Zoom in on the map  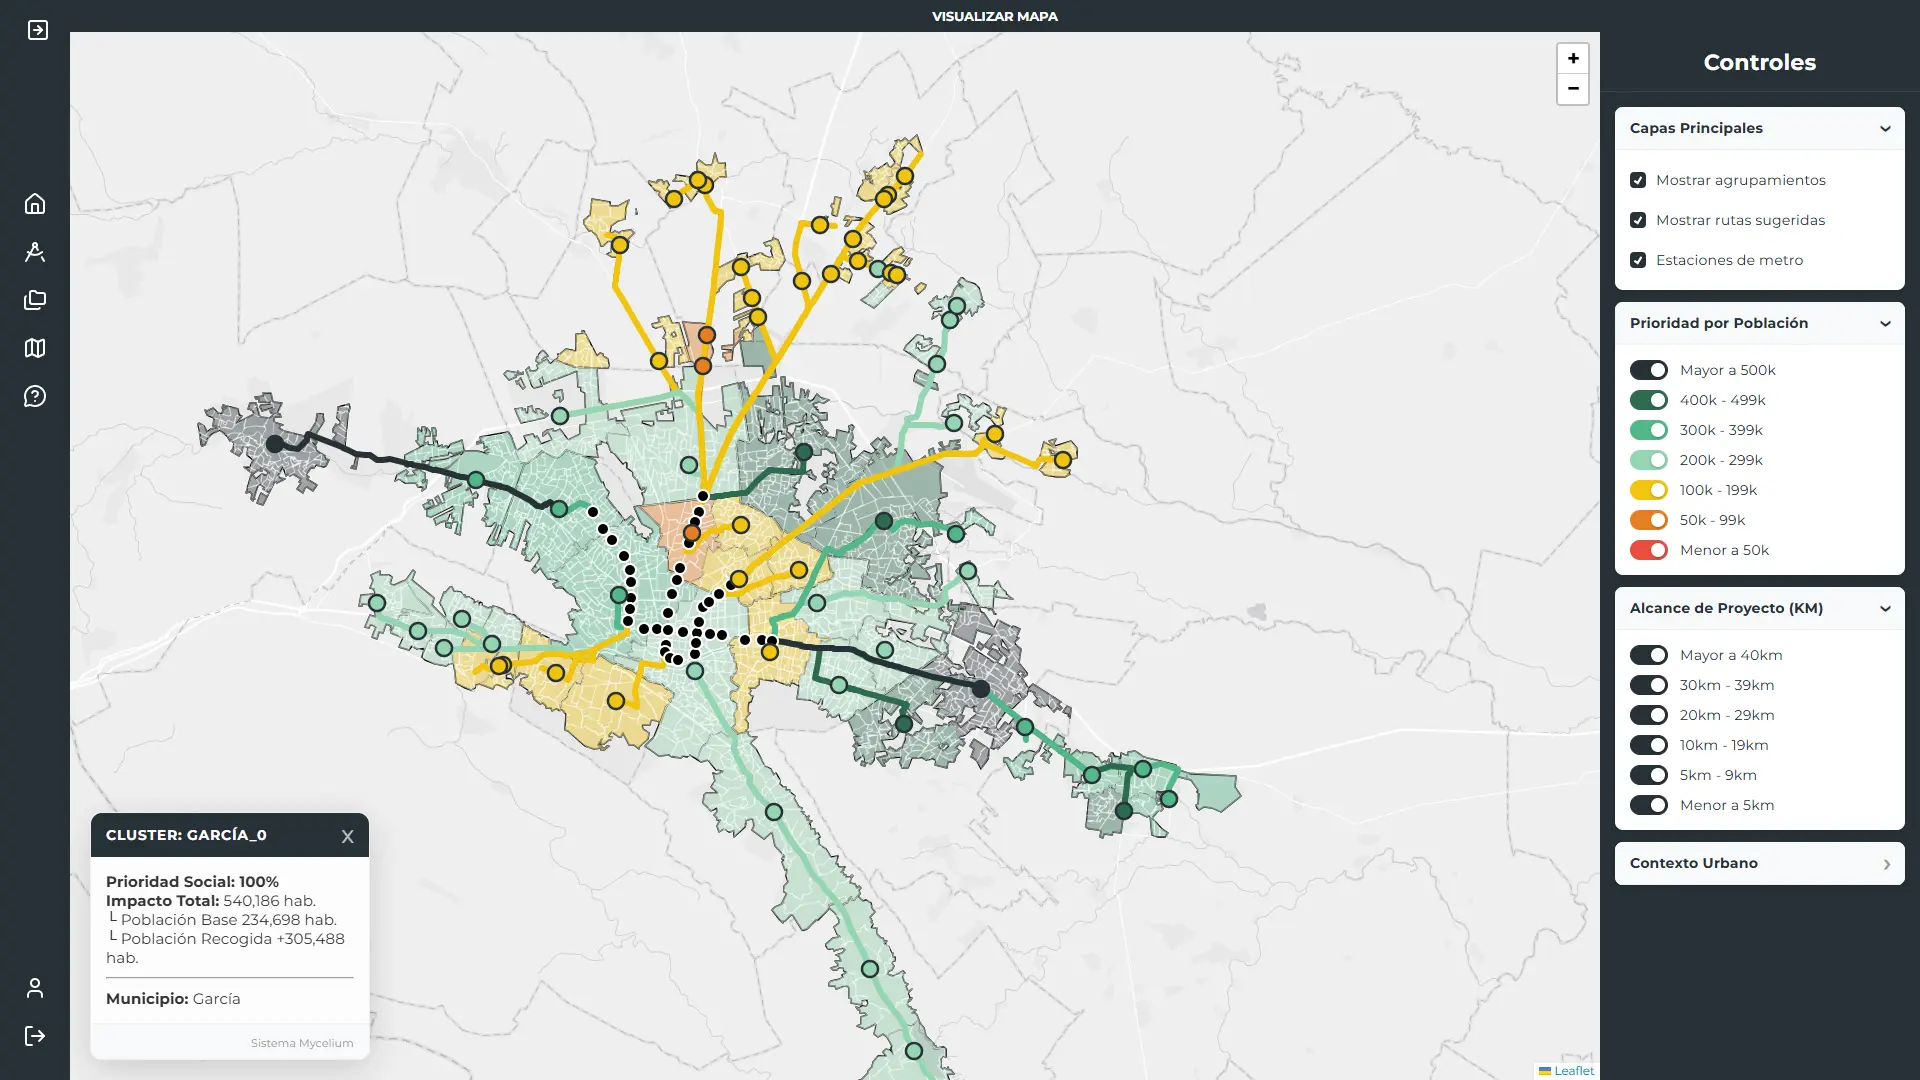pyautogui.click(x=1573, y=58)
